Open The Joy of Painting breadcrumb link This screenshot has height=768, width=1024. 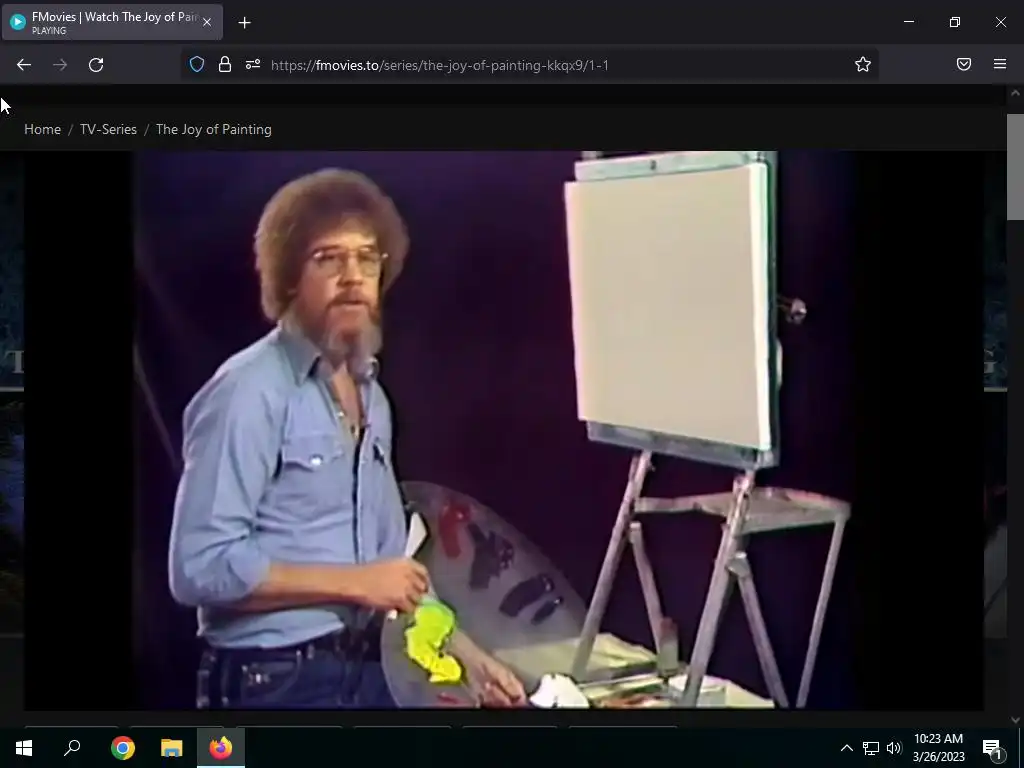point(214,129)
